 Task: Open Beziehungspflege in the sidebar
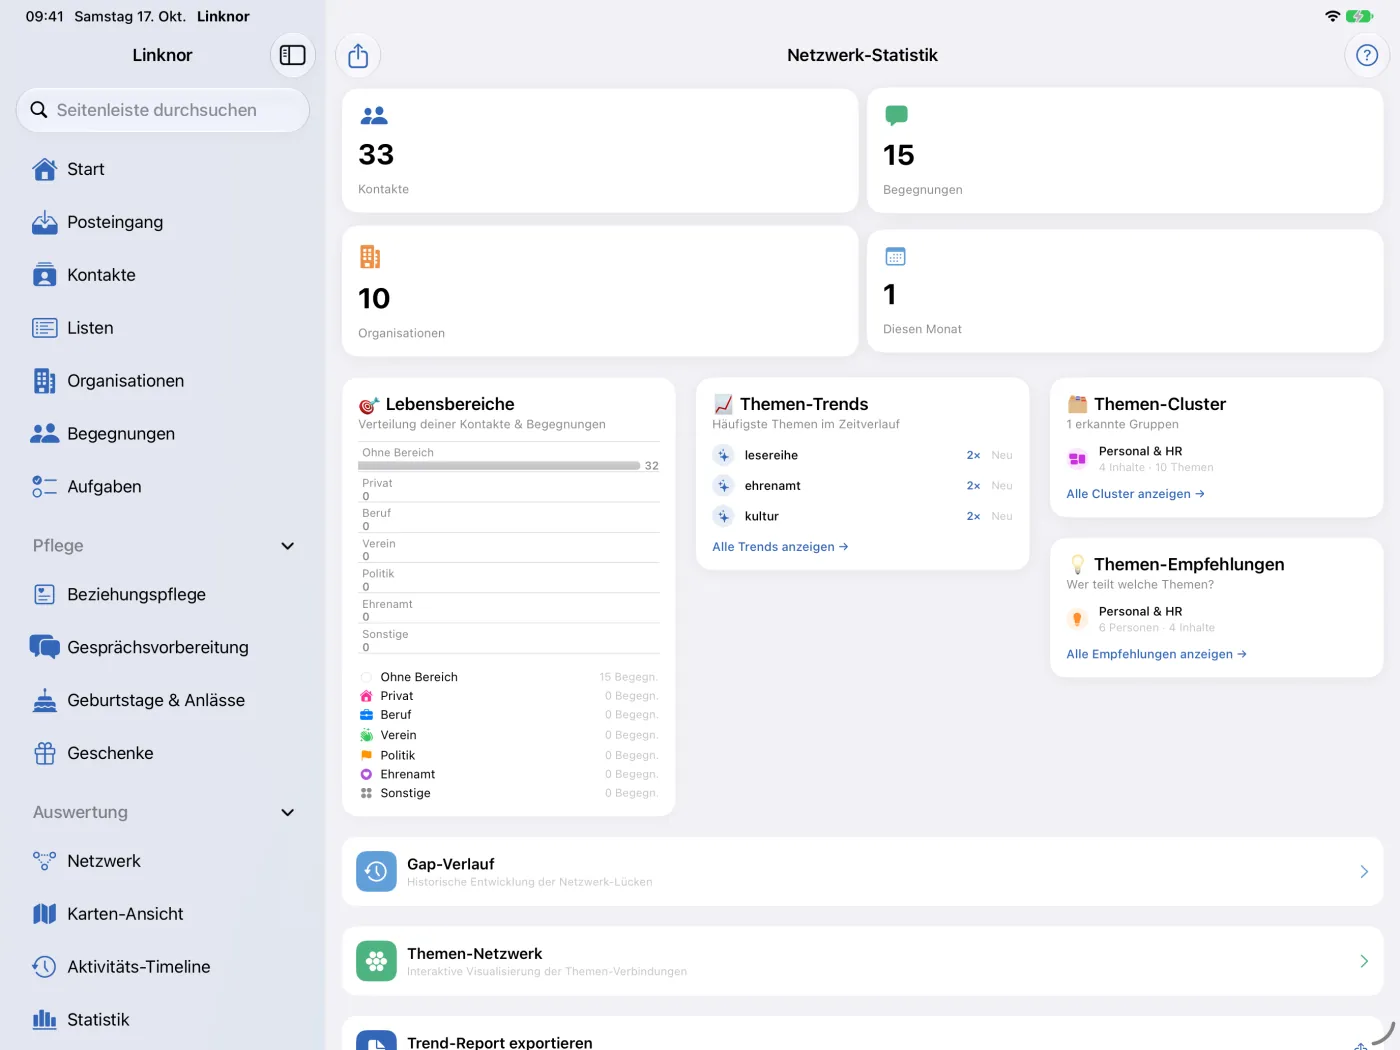tap(163, 595)
